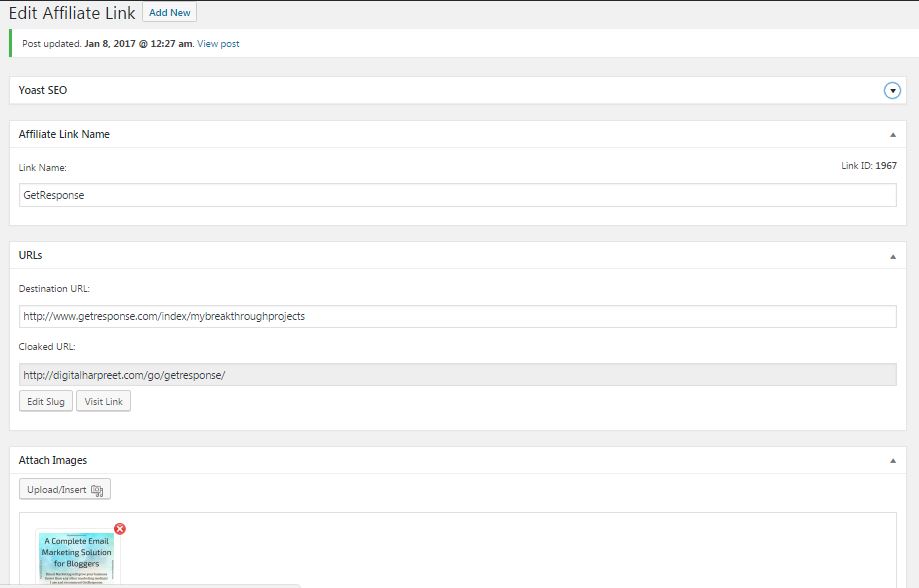Click the Destination URL label

(54, 288)
